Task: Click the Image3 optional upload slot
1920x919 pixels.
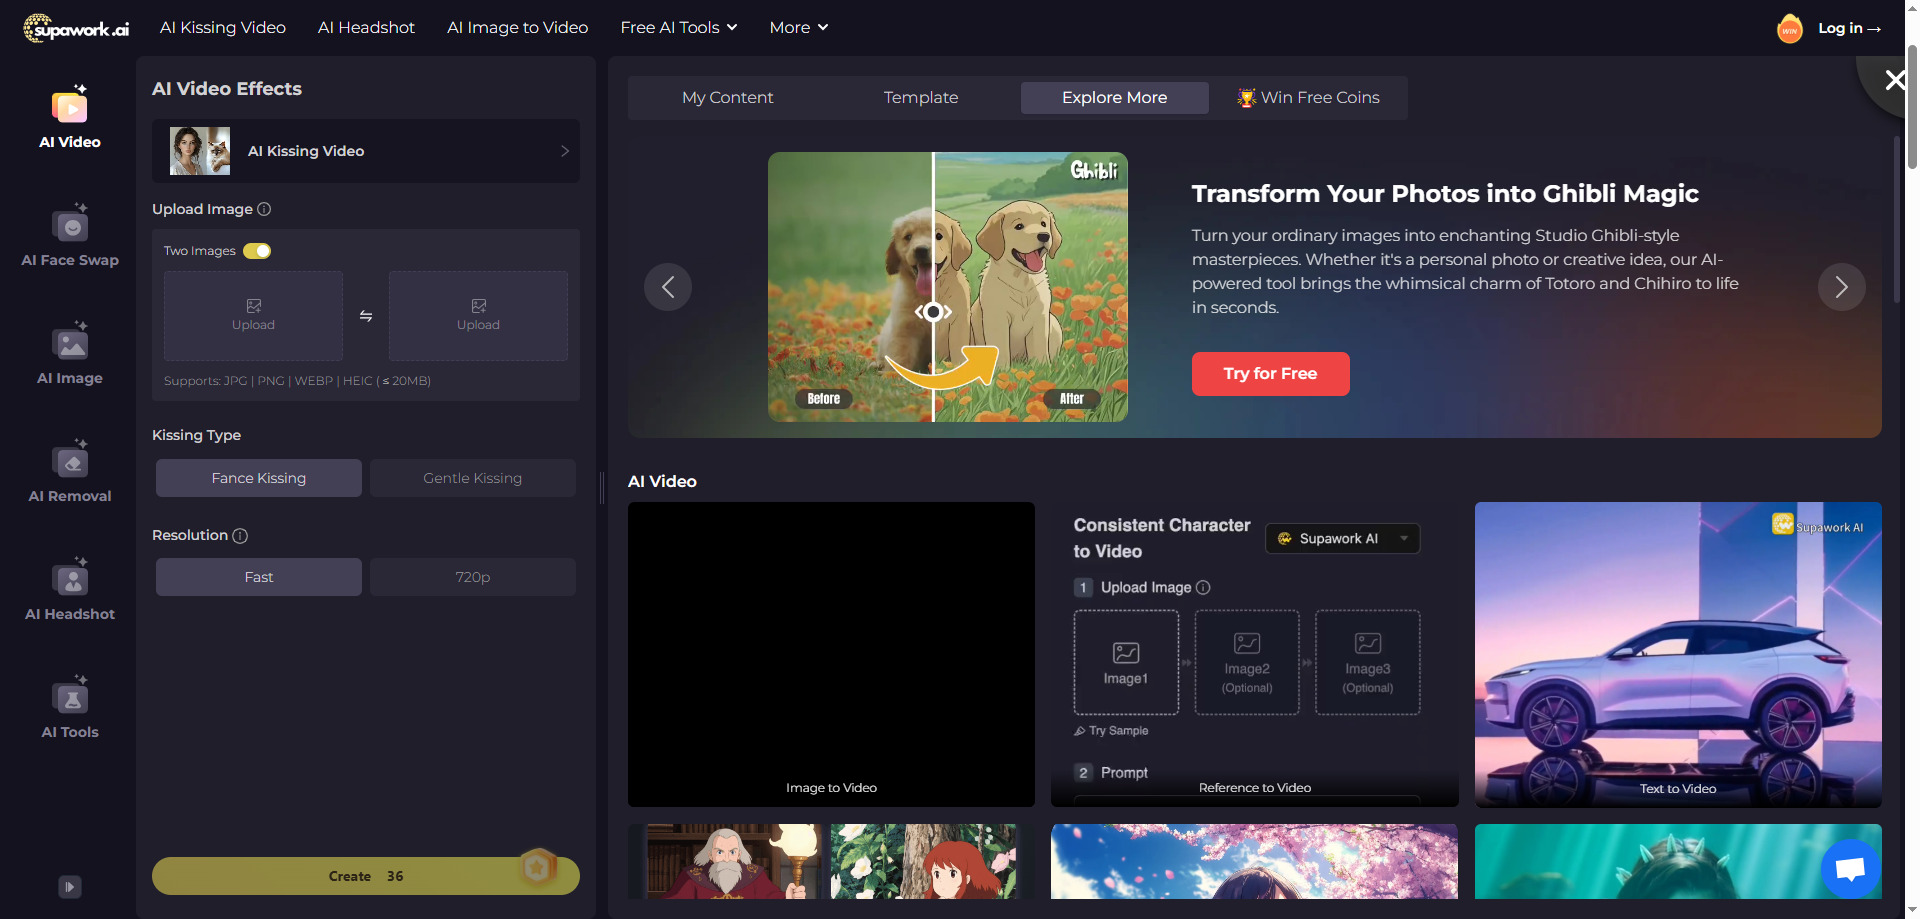Action: click(1367, 662)
